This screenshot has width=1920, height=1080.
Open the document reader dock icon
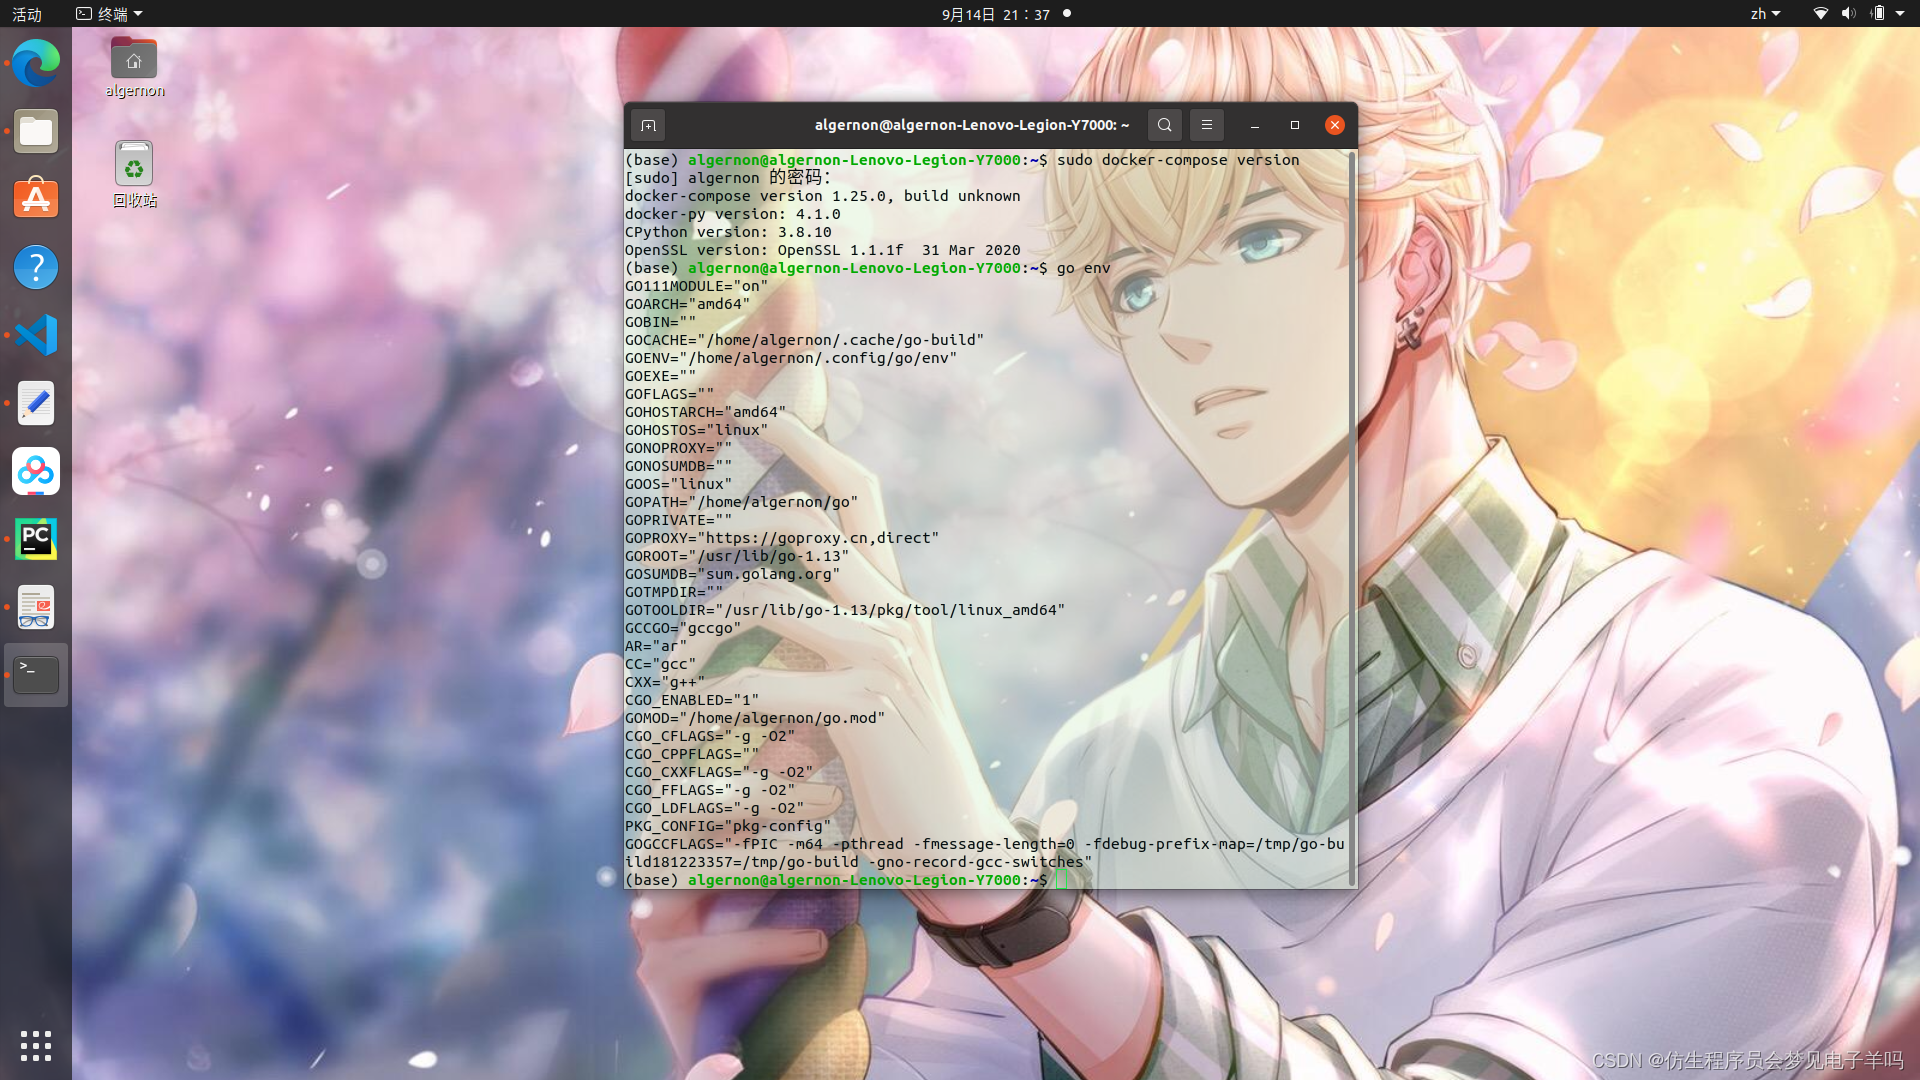pos(36,607)
